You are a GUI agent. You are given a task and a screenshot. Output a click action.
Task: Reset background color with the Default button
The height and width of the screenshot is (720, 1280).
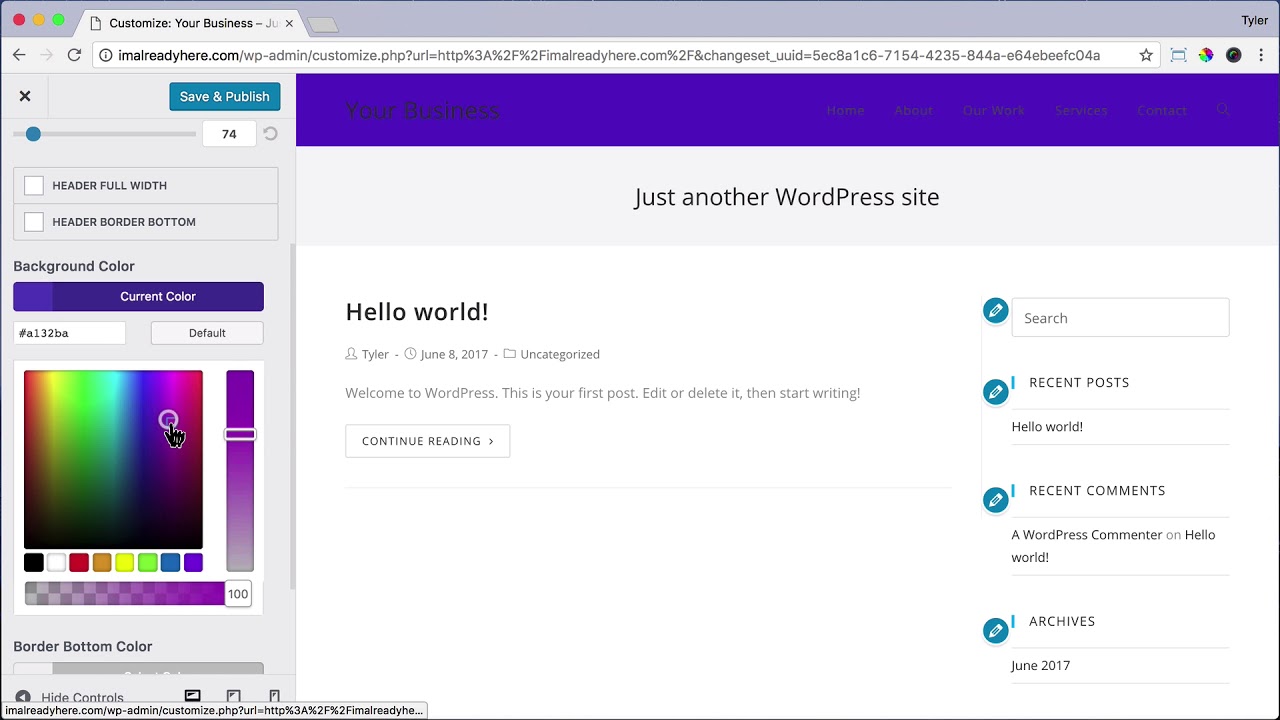(x=207, y=333)
